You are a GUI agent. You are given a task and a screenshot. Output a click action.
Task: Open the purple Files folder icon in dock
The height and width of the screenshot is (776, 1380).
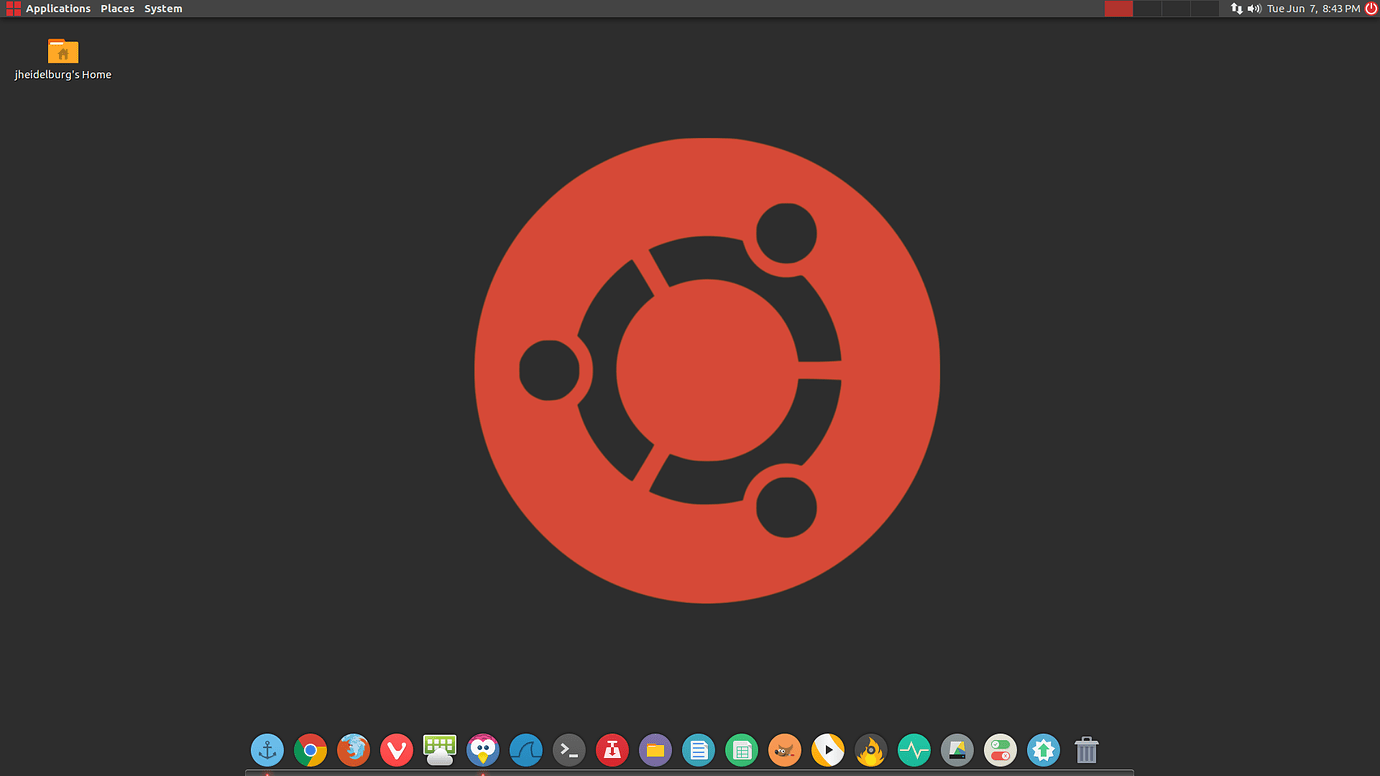[x=655, y=749]
